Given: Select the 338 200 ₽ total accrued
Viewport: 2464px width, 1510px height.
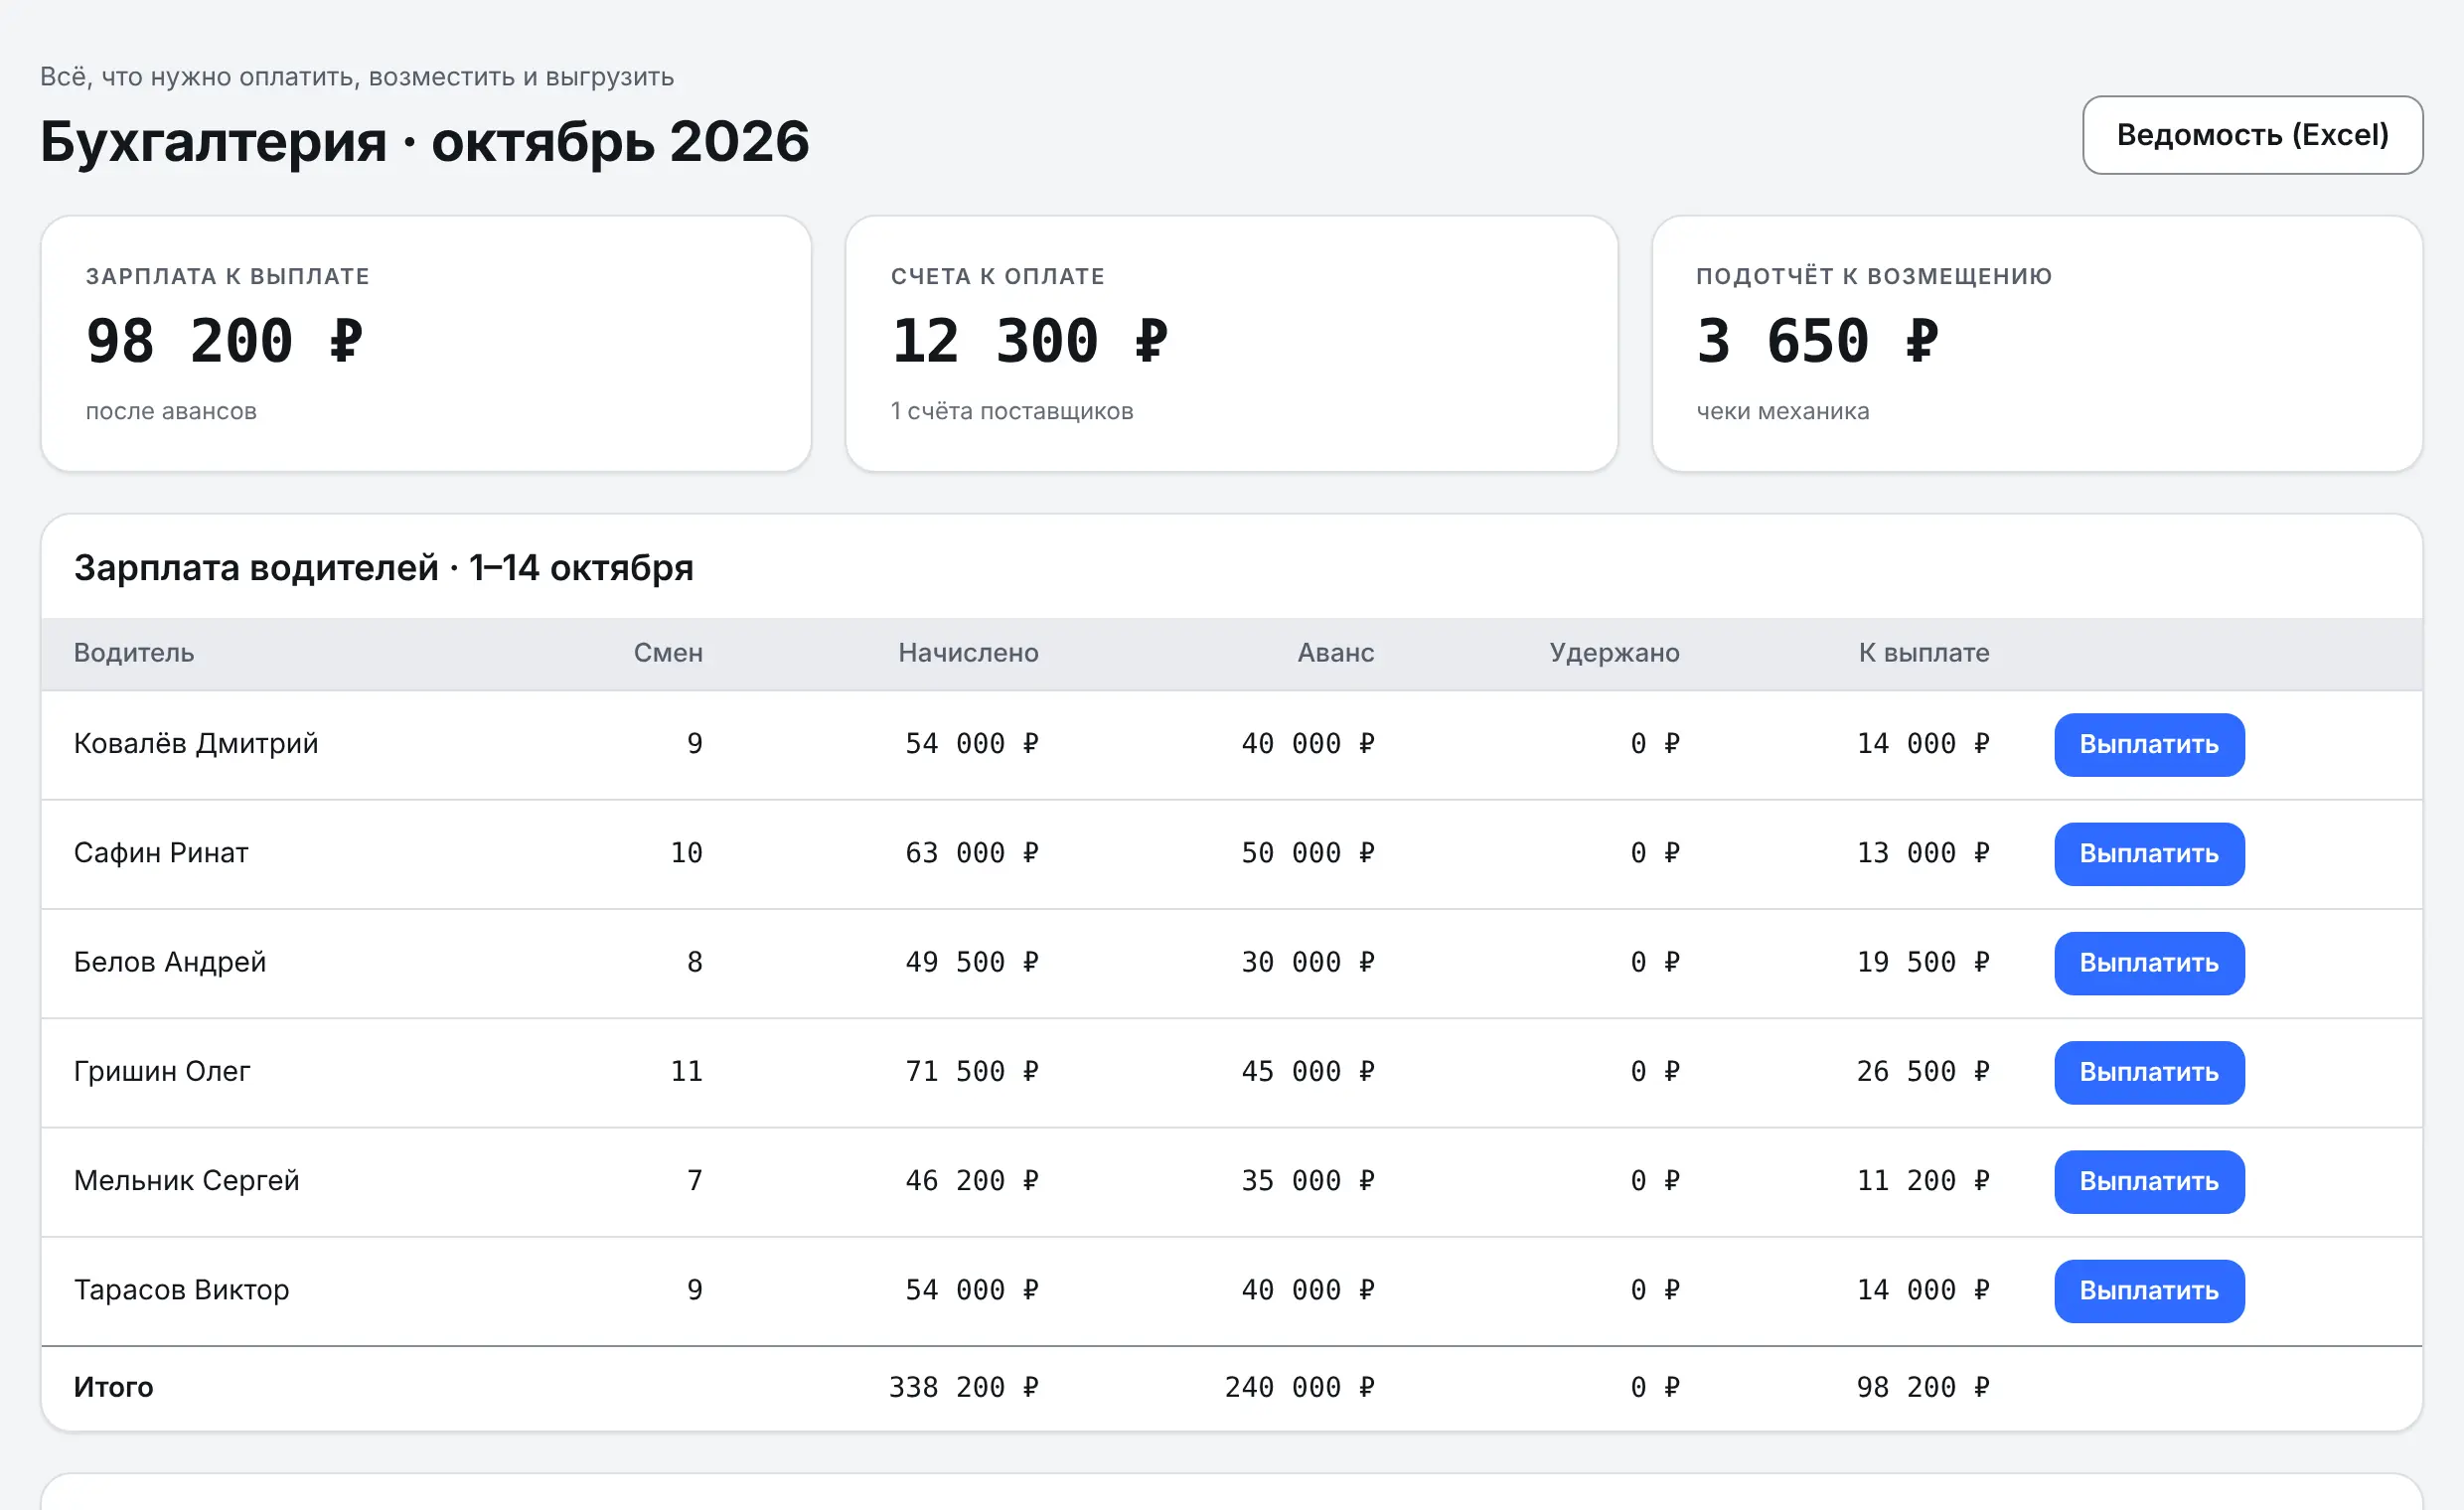Looking at the screenshot, I should (x=964, y=1387).
